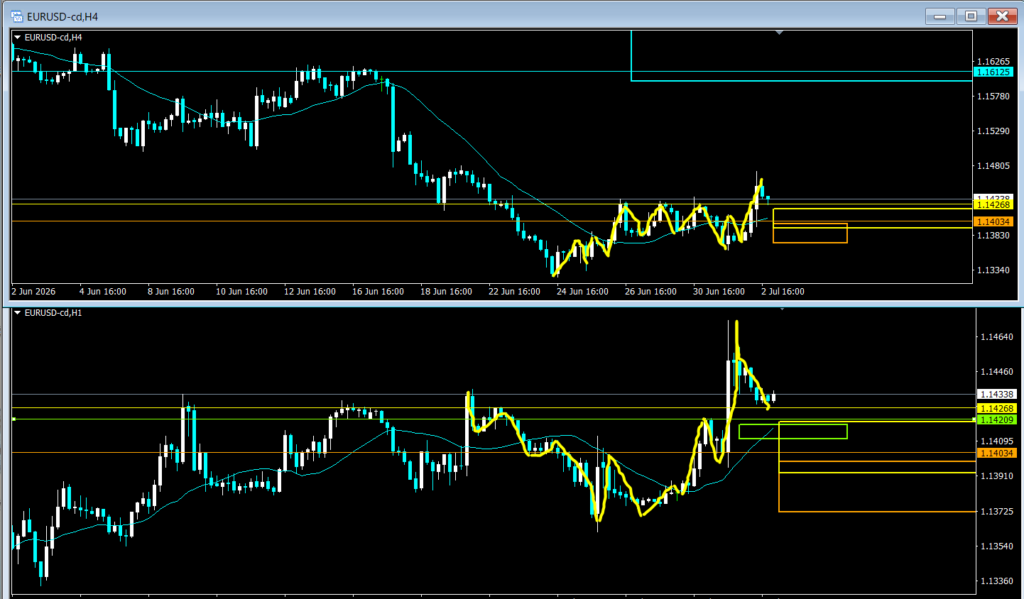Select the cyan 1.16125 price label

point(993,73)
